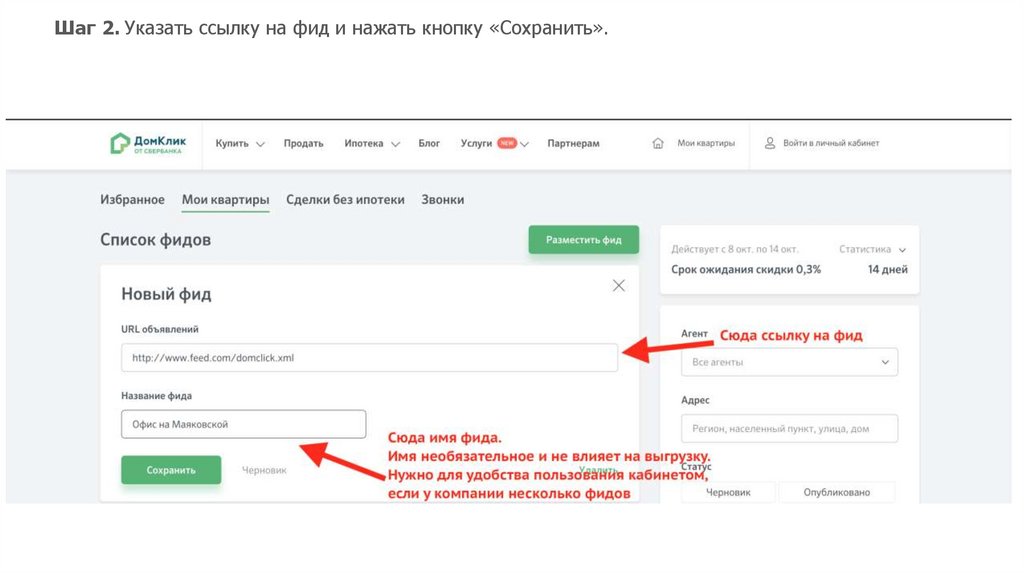Click the user profile icon
1024x574 pixels.
[770, 144]
